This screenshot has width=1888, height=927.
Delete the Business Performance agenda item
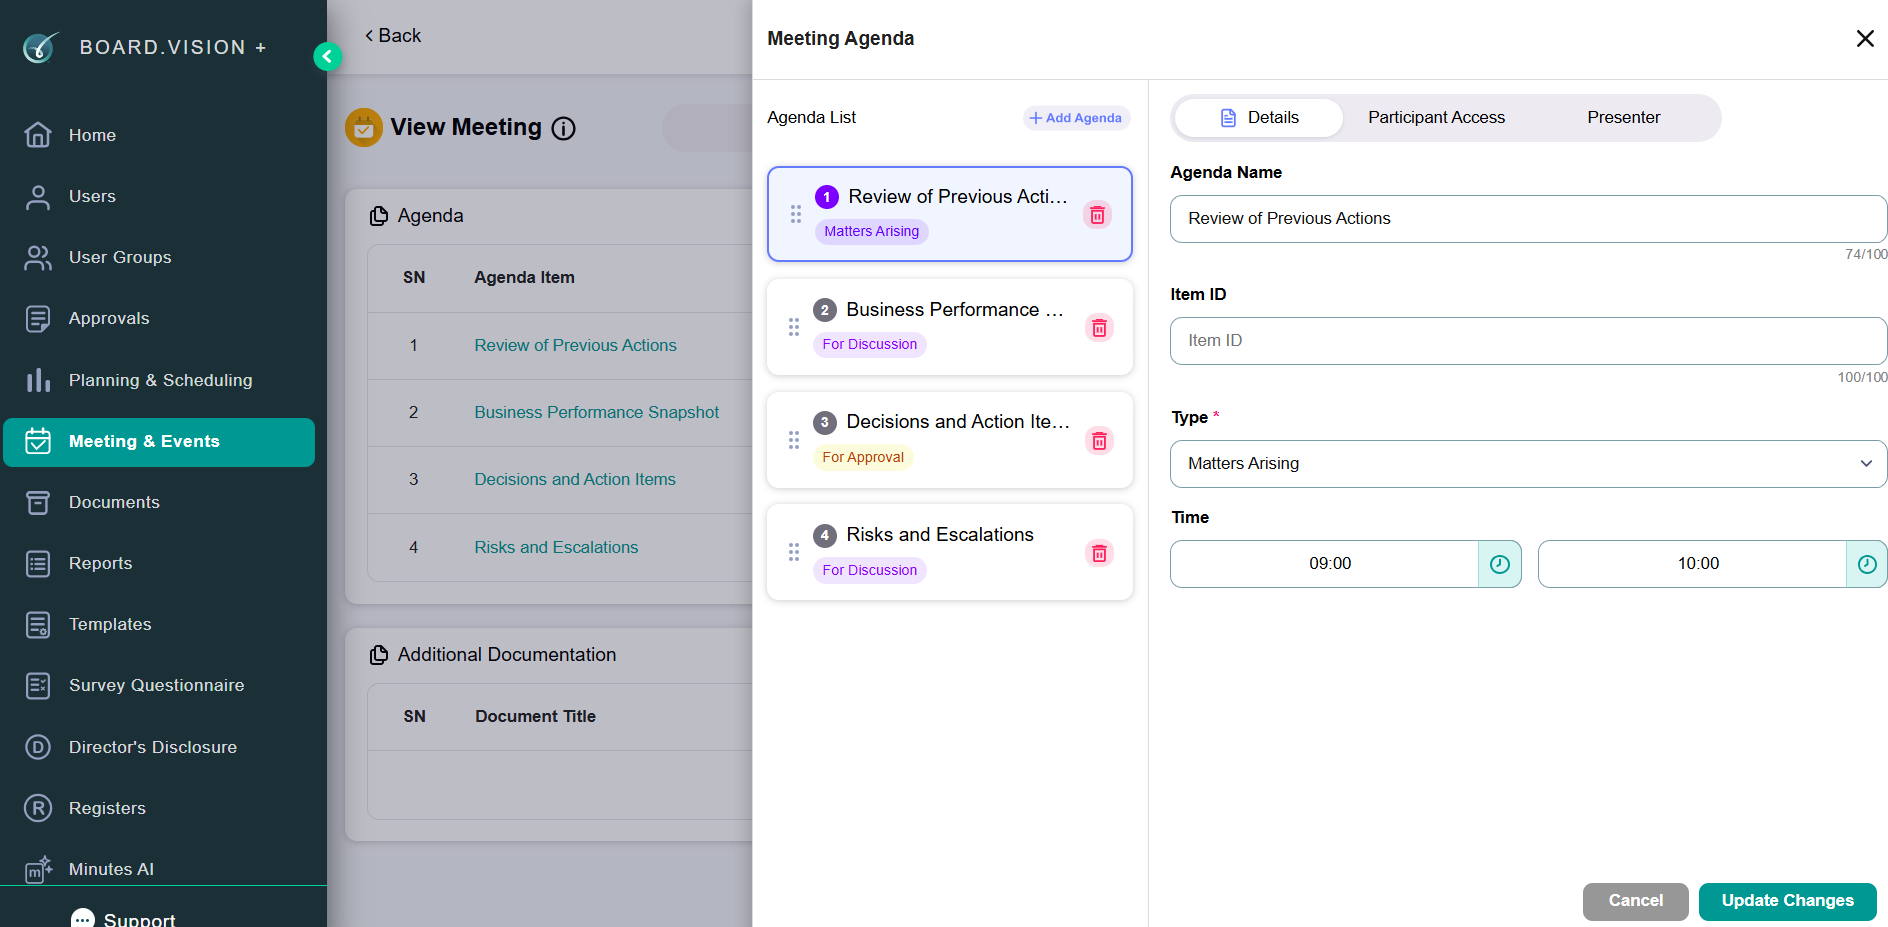(1099, 328)
